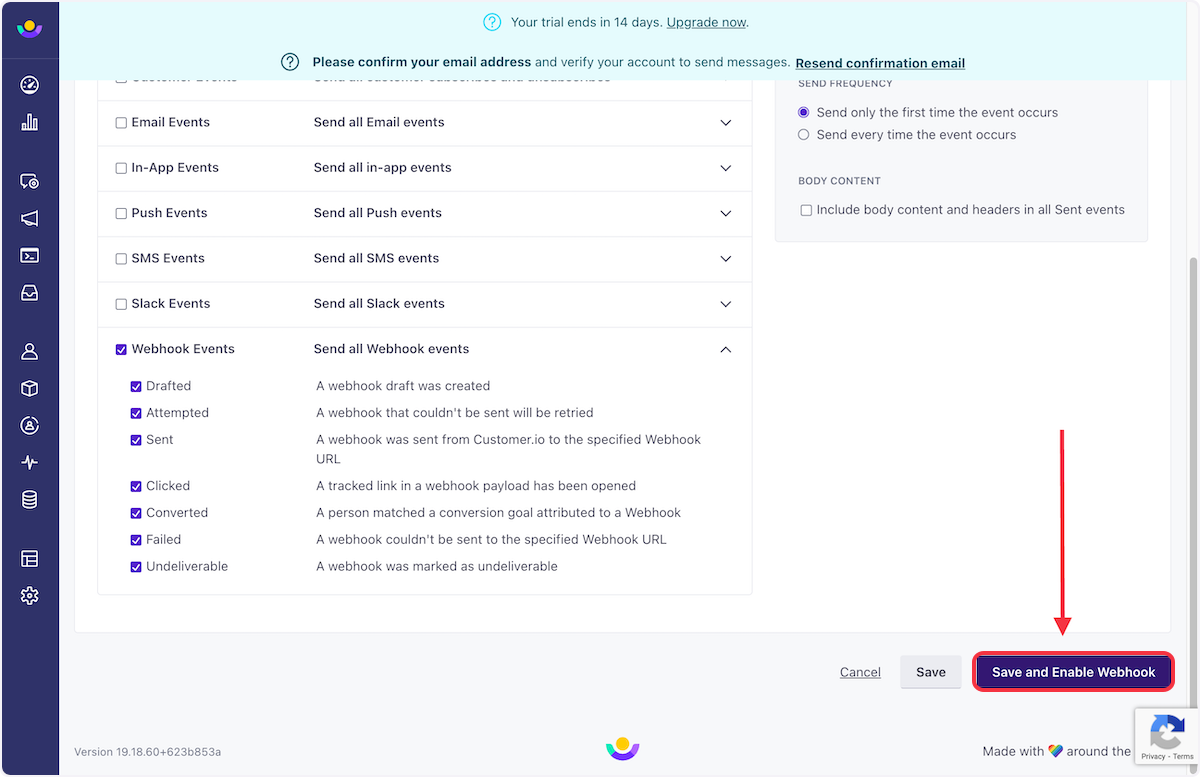Screen dimensions: 1200x777
Task: Click 'Send all Slack events' text
Action: [x=379, y=303]
